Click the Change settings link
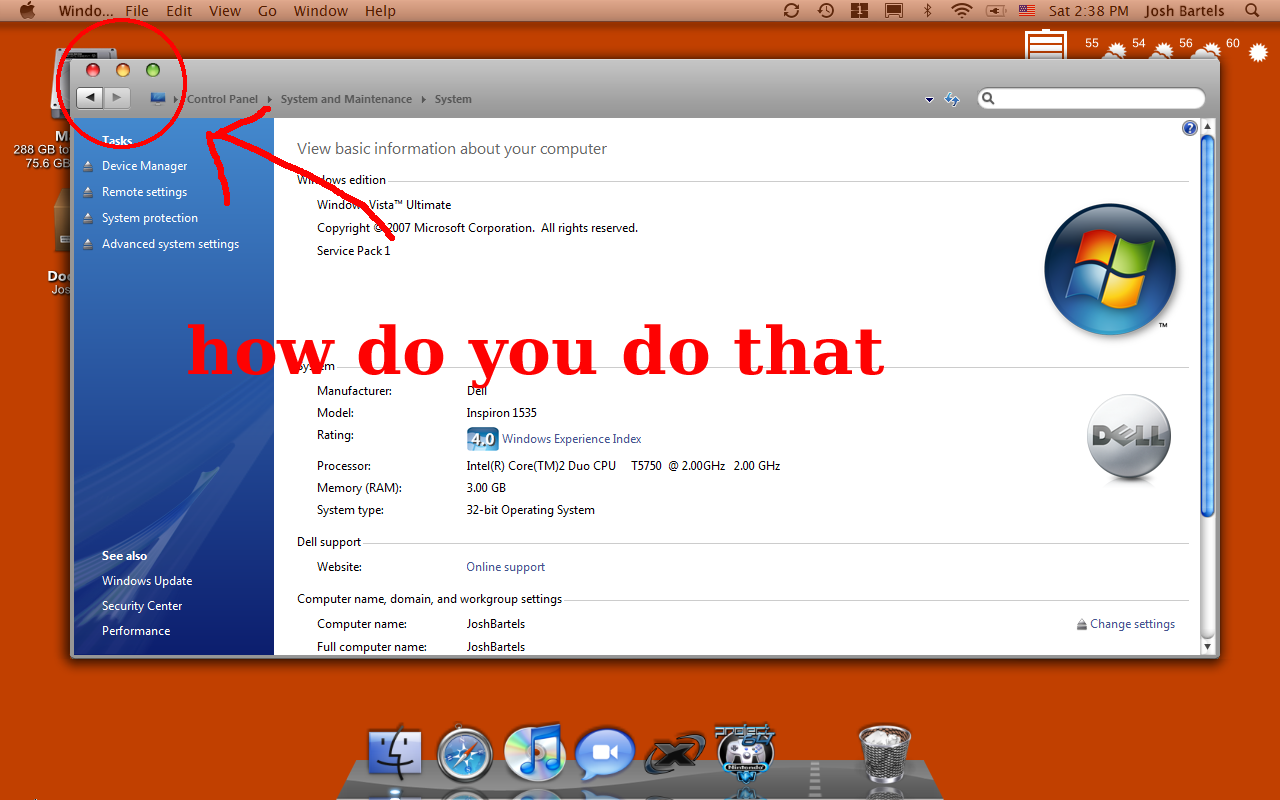This screenshot has height=800, width=1280. tap(1132, 624)
